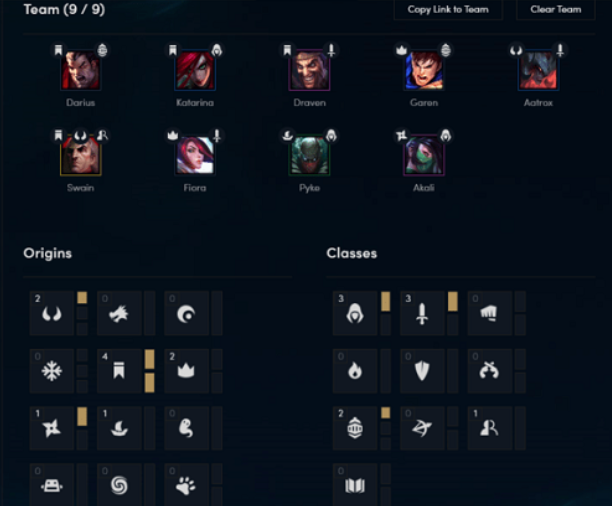The height and width of the screenshot is (506, 612).
Task: Select the Dragon origin icon
Action: (x=119, y=313)
